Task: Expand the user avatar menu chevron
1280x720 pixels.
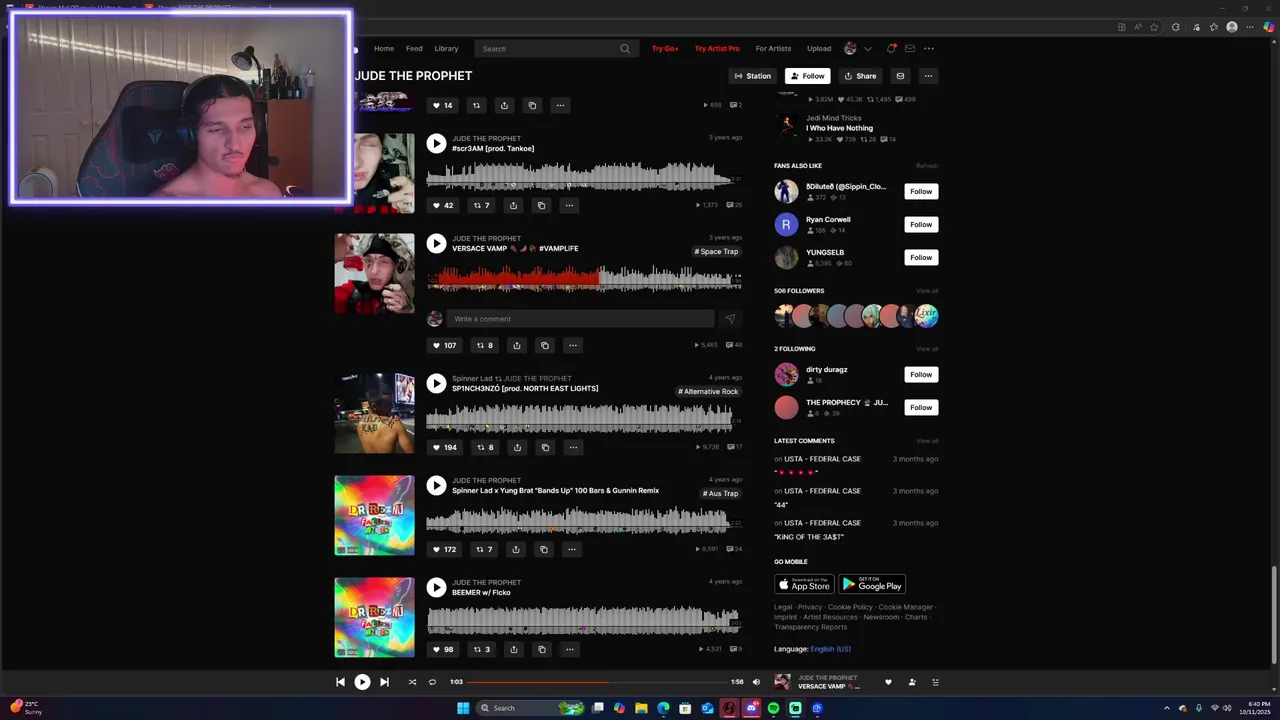Action: (x=867, y=49)
